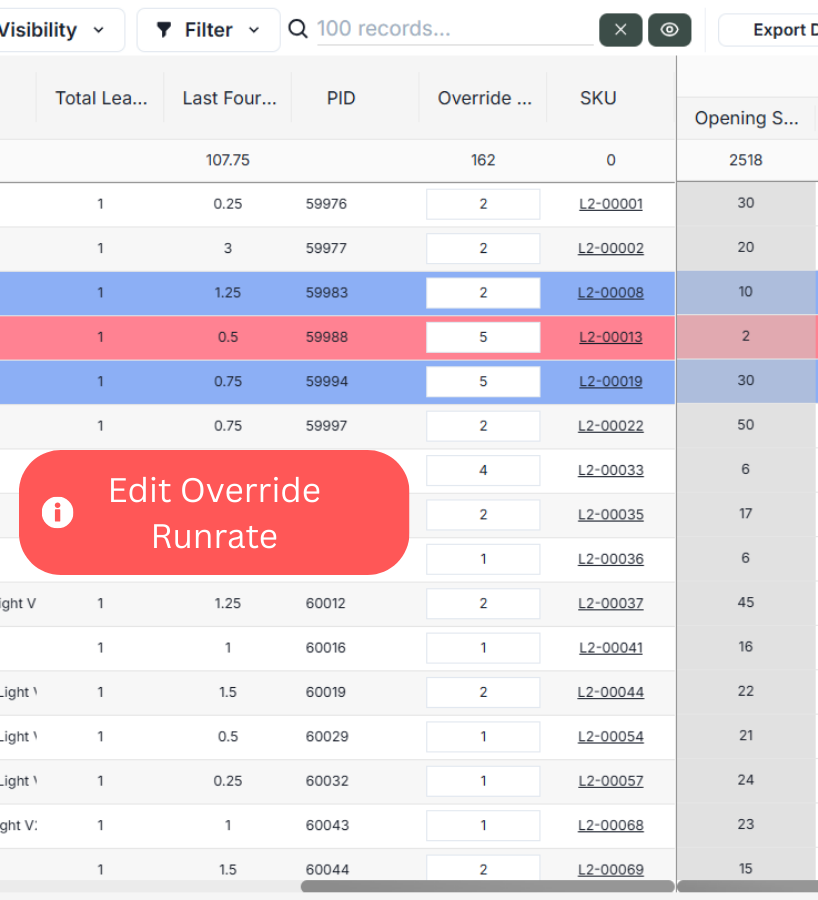This screenshot has height=900, width=818.
Task: Toggle the eye visibility button
Action: tap(669, 30)
